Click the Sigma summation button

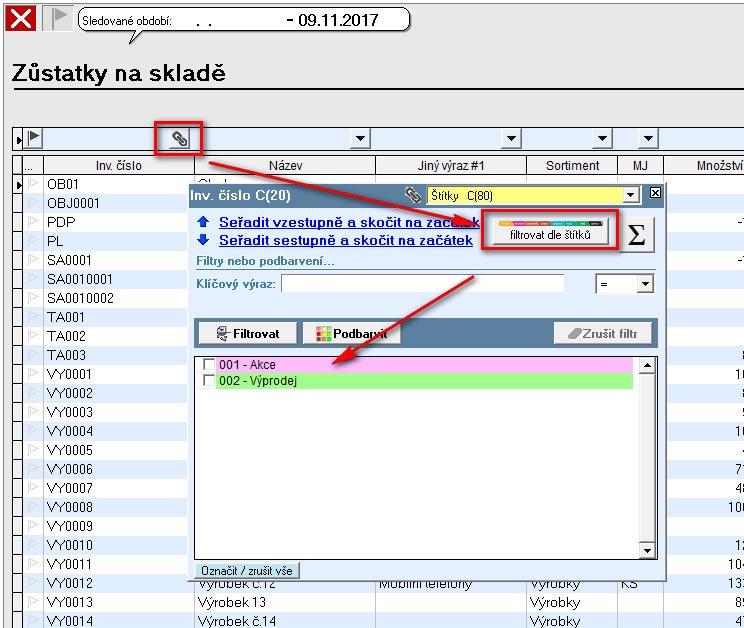point(636,234)
